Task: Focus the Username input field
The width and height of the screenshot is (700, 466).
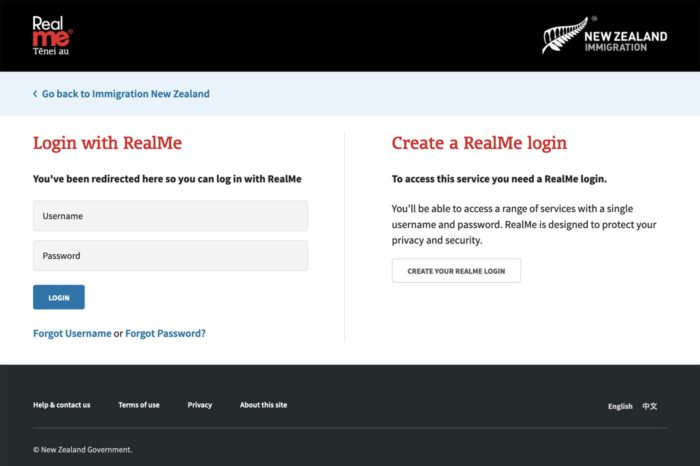Action: click(170, 216)
